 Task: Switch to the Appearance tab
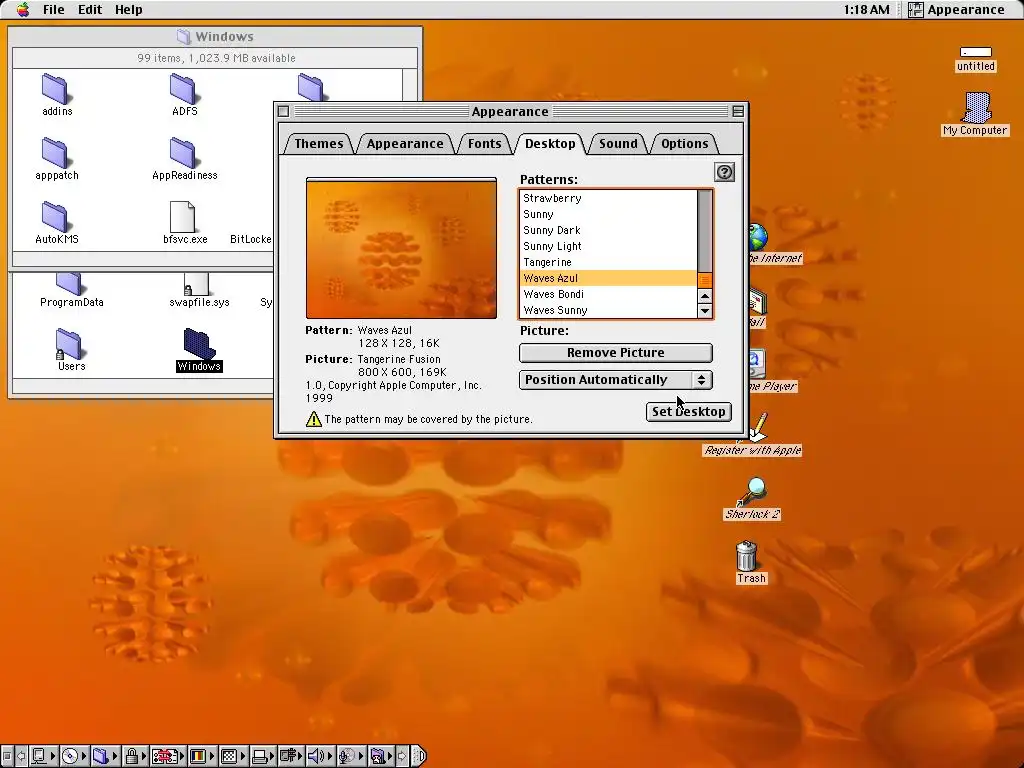point(405,144)
